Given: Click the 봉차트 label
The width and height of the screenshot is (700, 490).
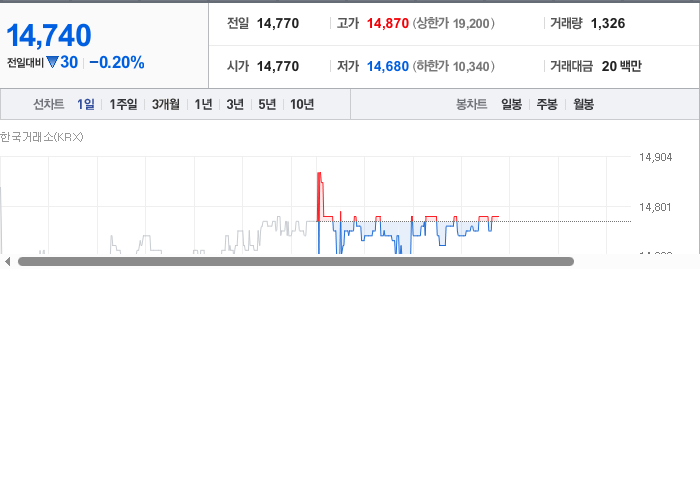Looking at the screenshot, I should pos(471,104).
